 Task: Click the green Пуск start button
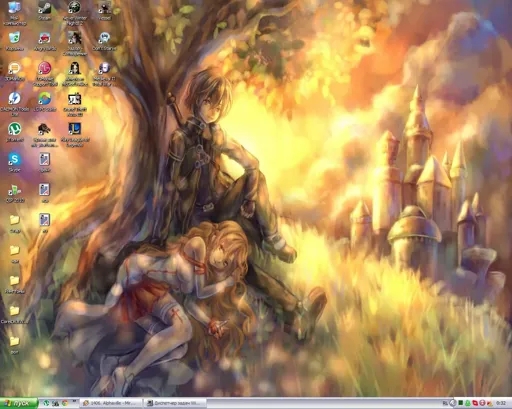pyautogui.click(x=19, y=403)
